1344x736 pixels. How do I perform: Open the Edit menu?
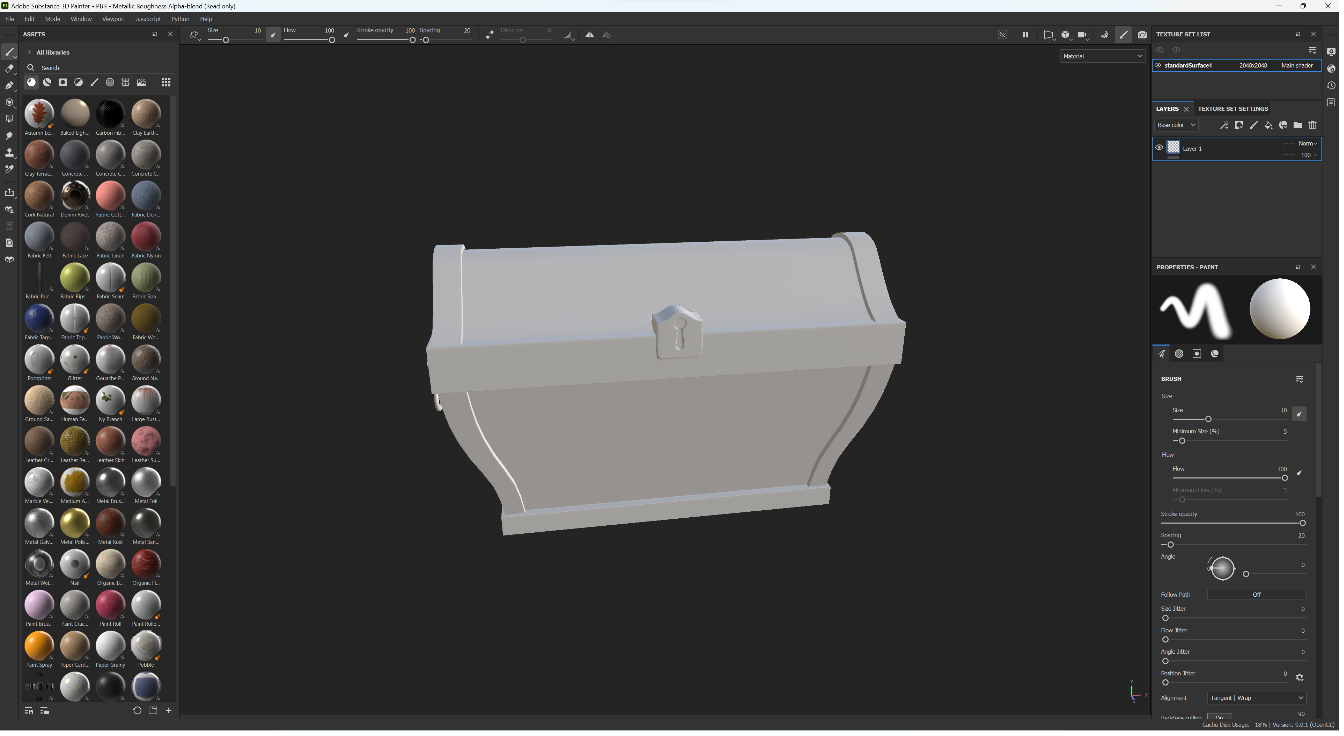pyautogui.click(x=30, y=19)
